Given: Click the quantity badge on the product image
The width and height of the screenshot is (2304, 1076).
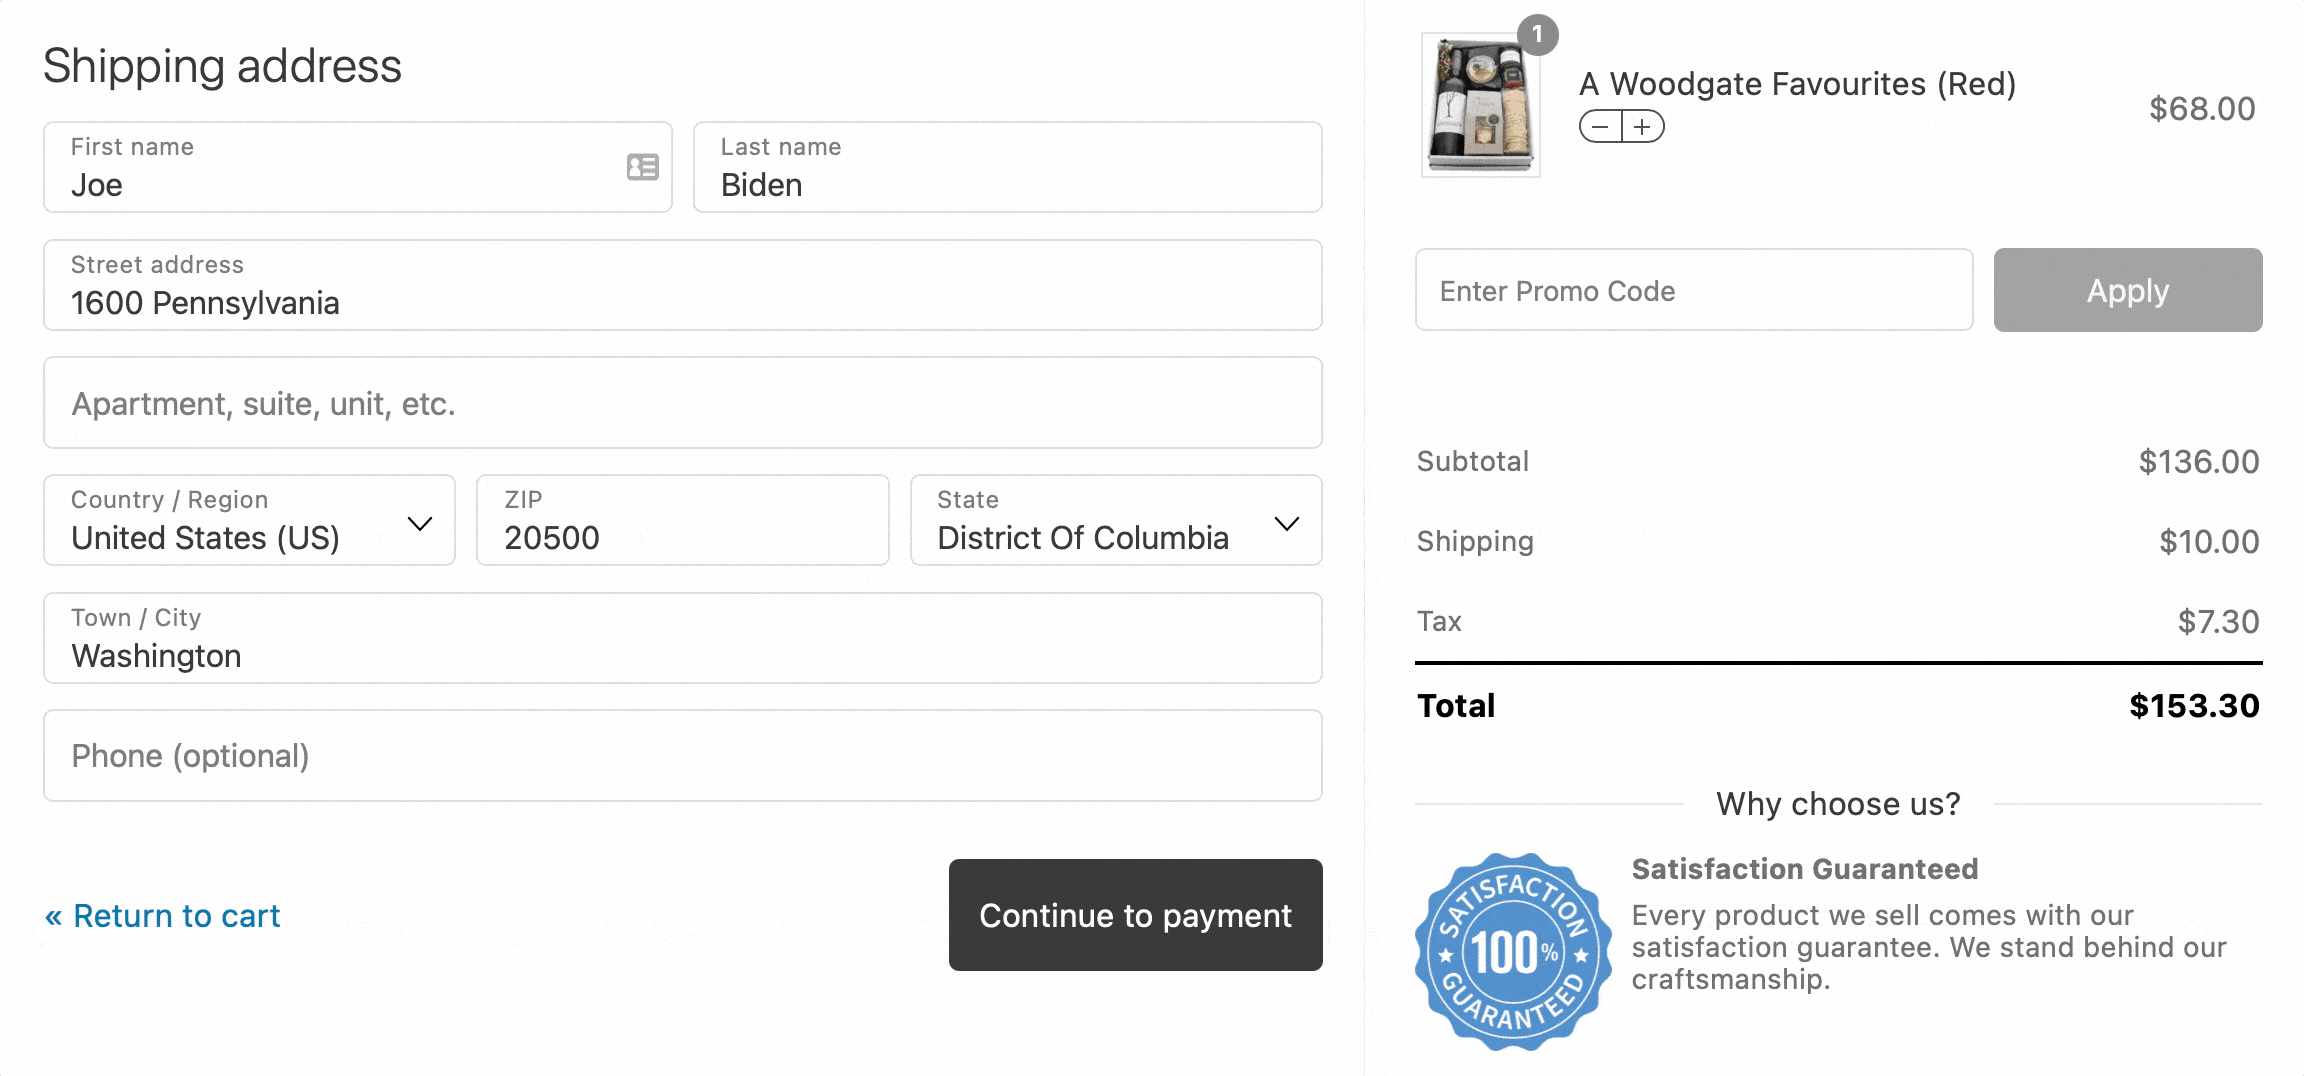Looking at the screenshot, I should [1538, 34].
